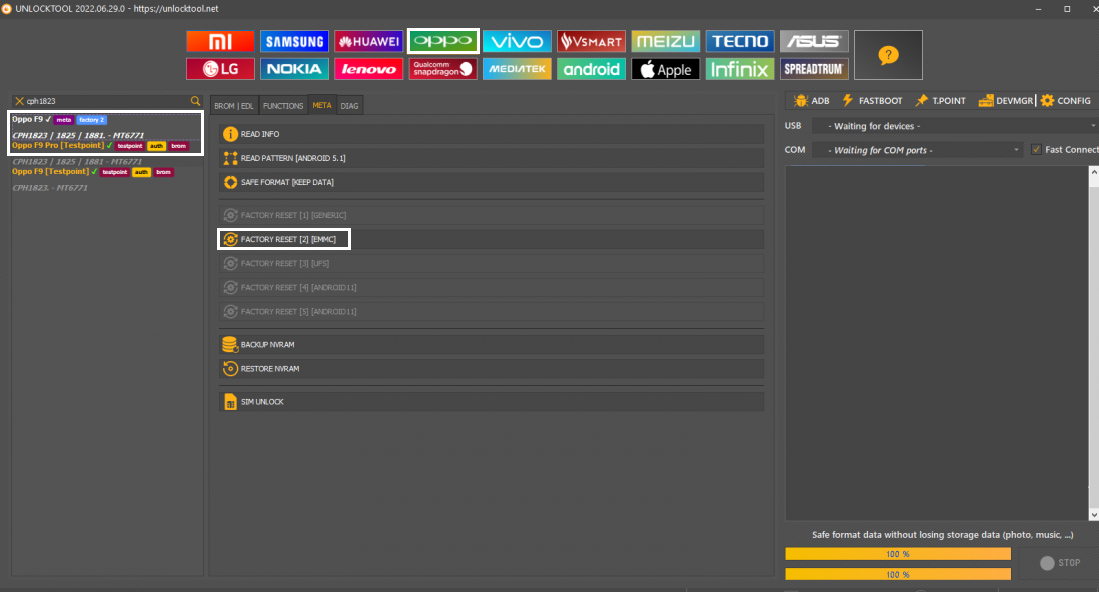Click the upper 100 % progress bar

(898, 554)
